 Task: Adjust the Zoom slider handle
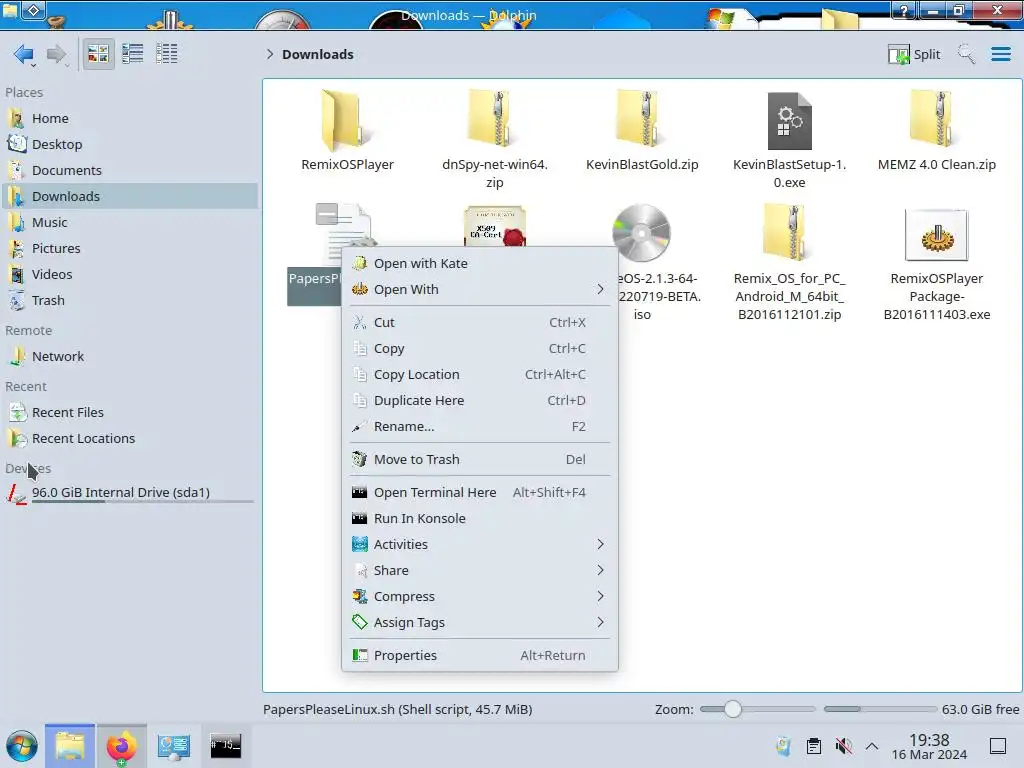pyautogui.click(x=733, y=709)
